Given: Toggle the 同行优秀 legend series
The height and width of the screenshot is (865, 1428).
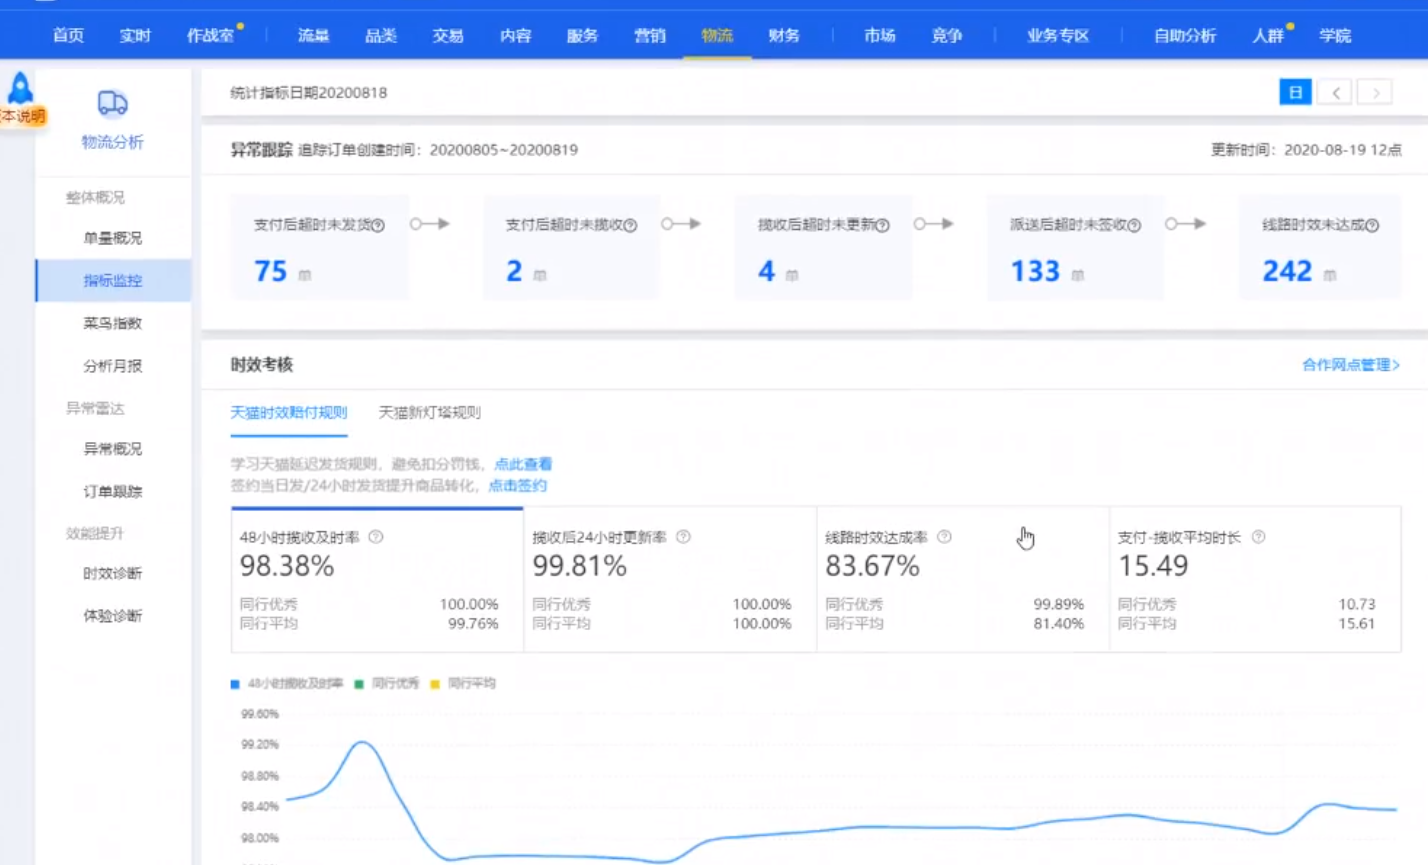Looking at the screenshot, I should [387, 684].
